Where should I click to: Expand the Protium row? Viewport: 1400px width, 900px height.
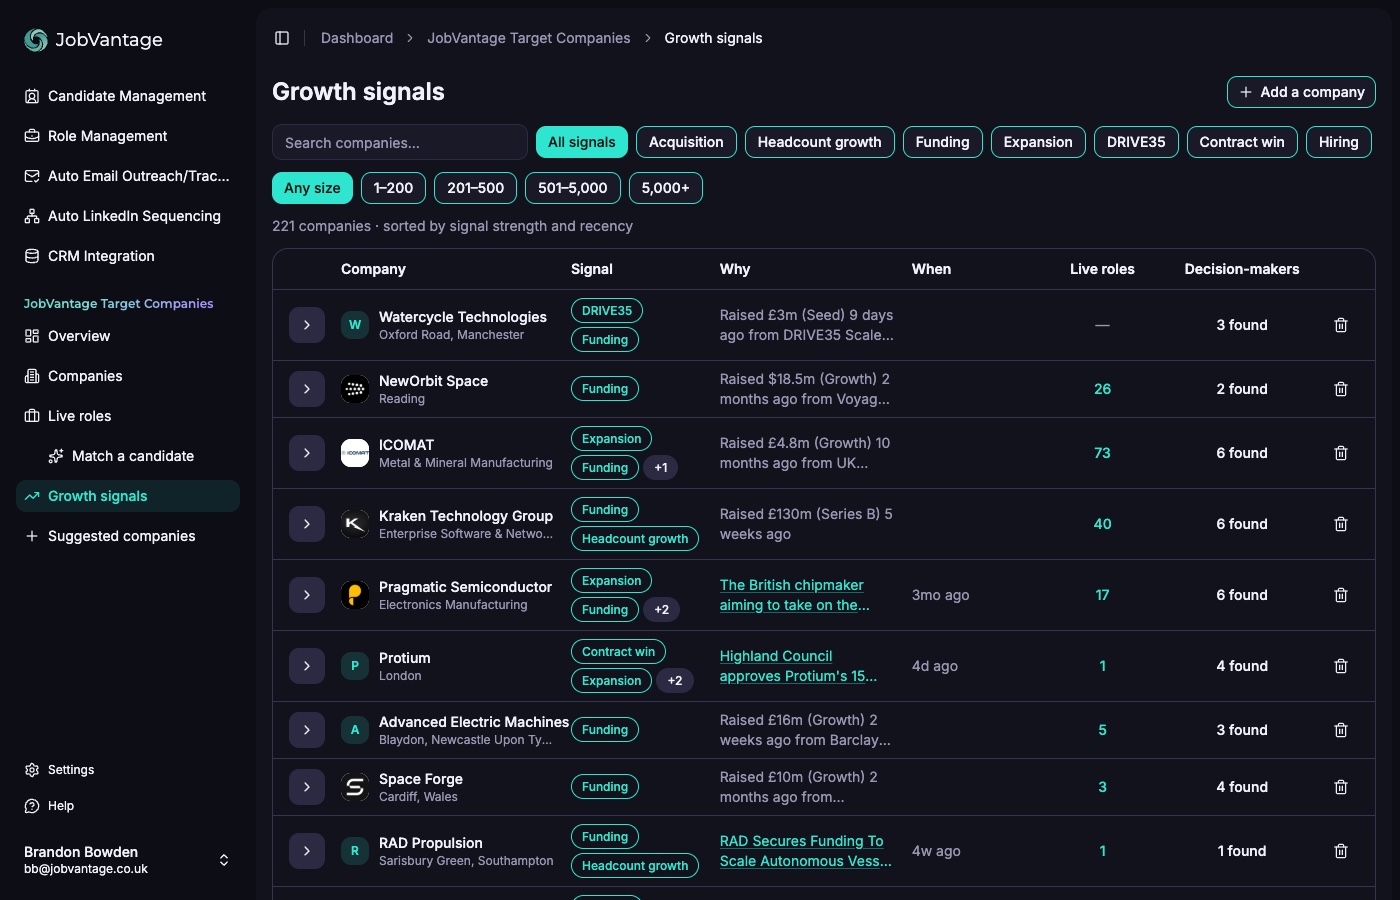[307, 666]
